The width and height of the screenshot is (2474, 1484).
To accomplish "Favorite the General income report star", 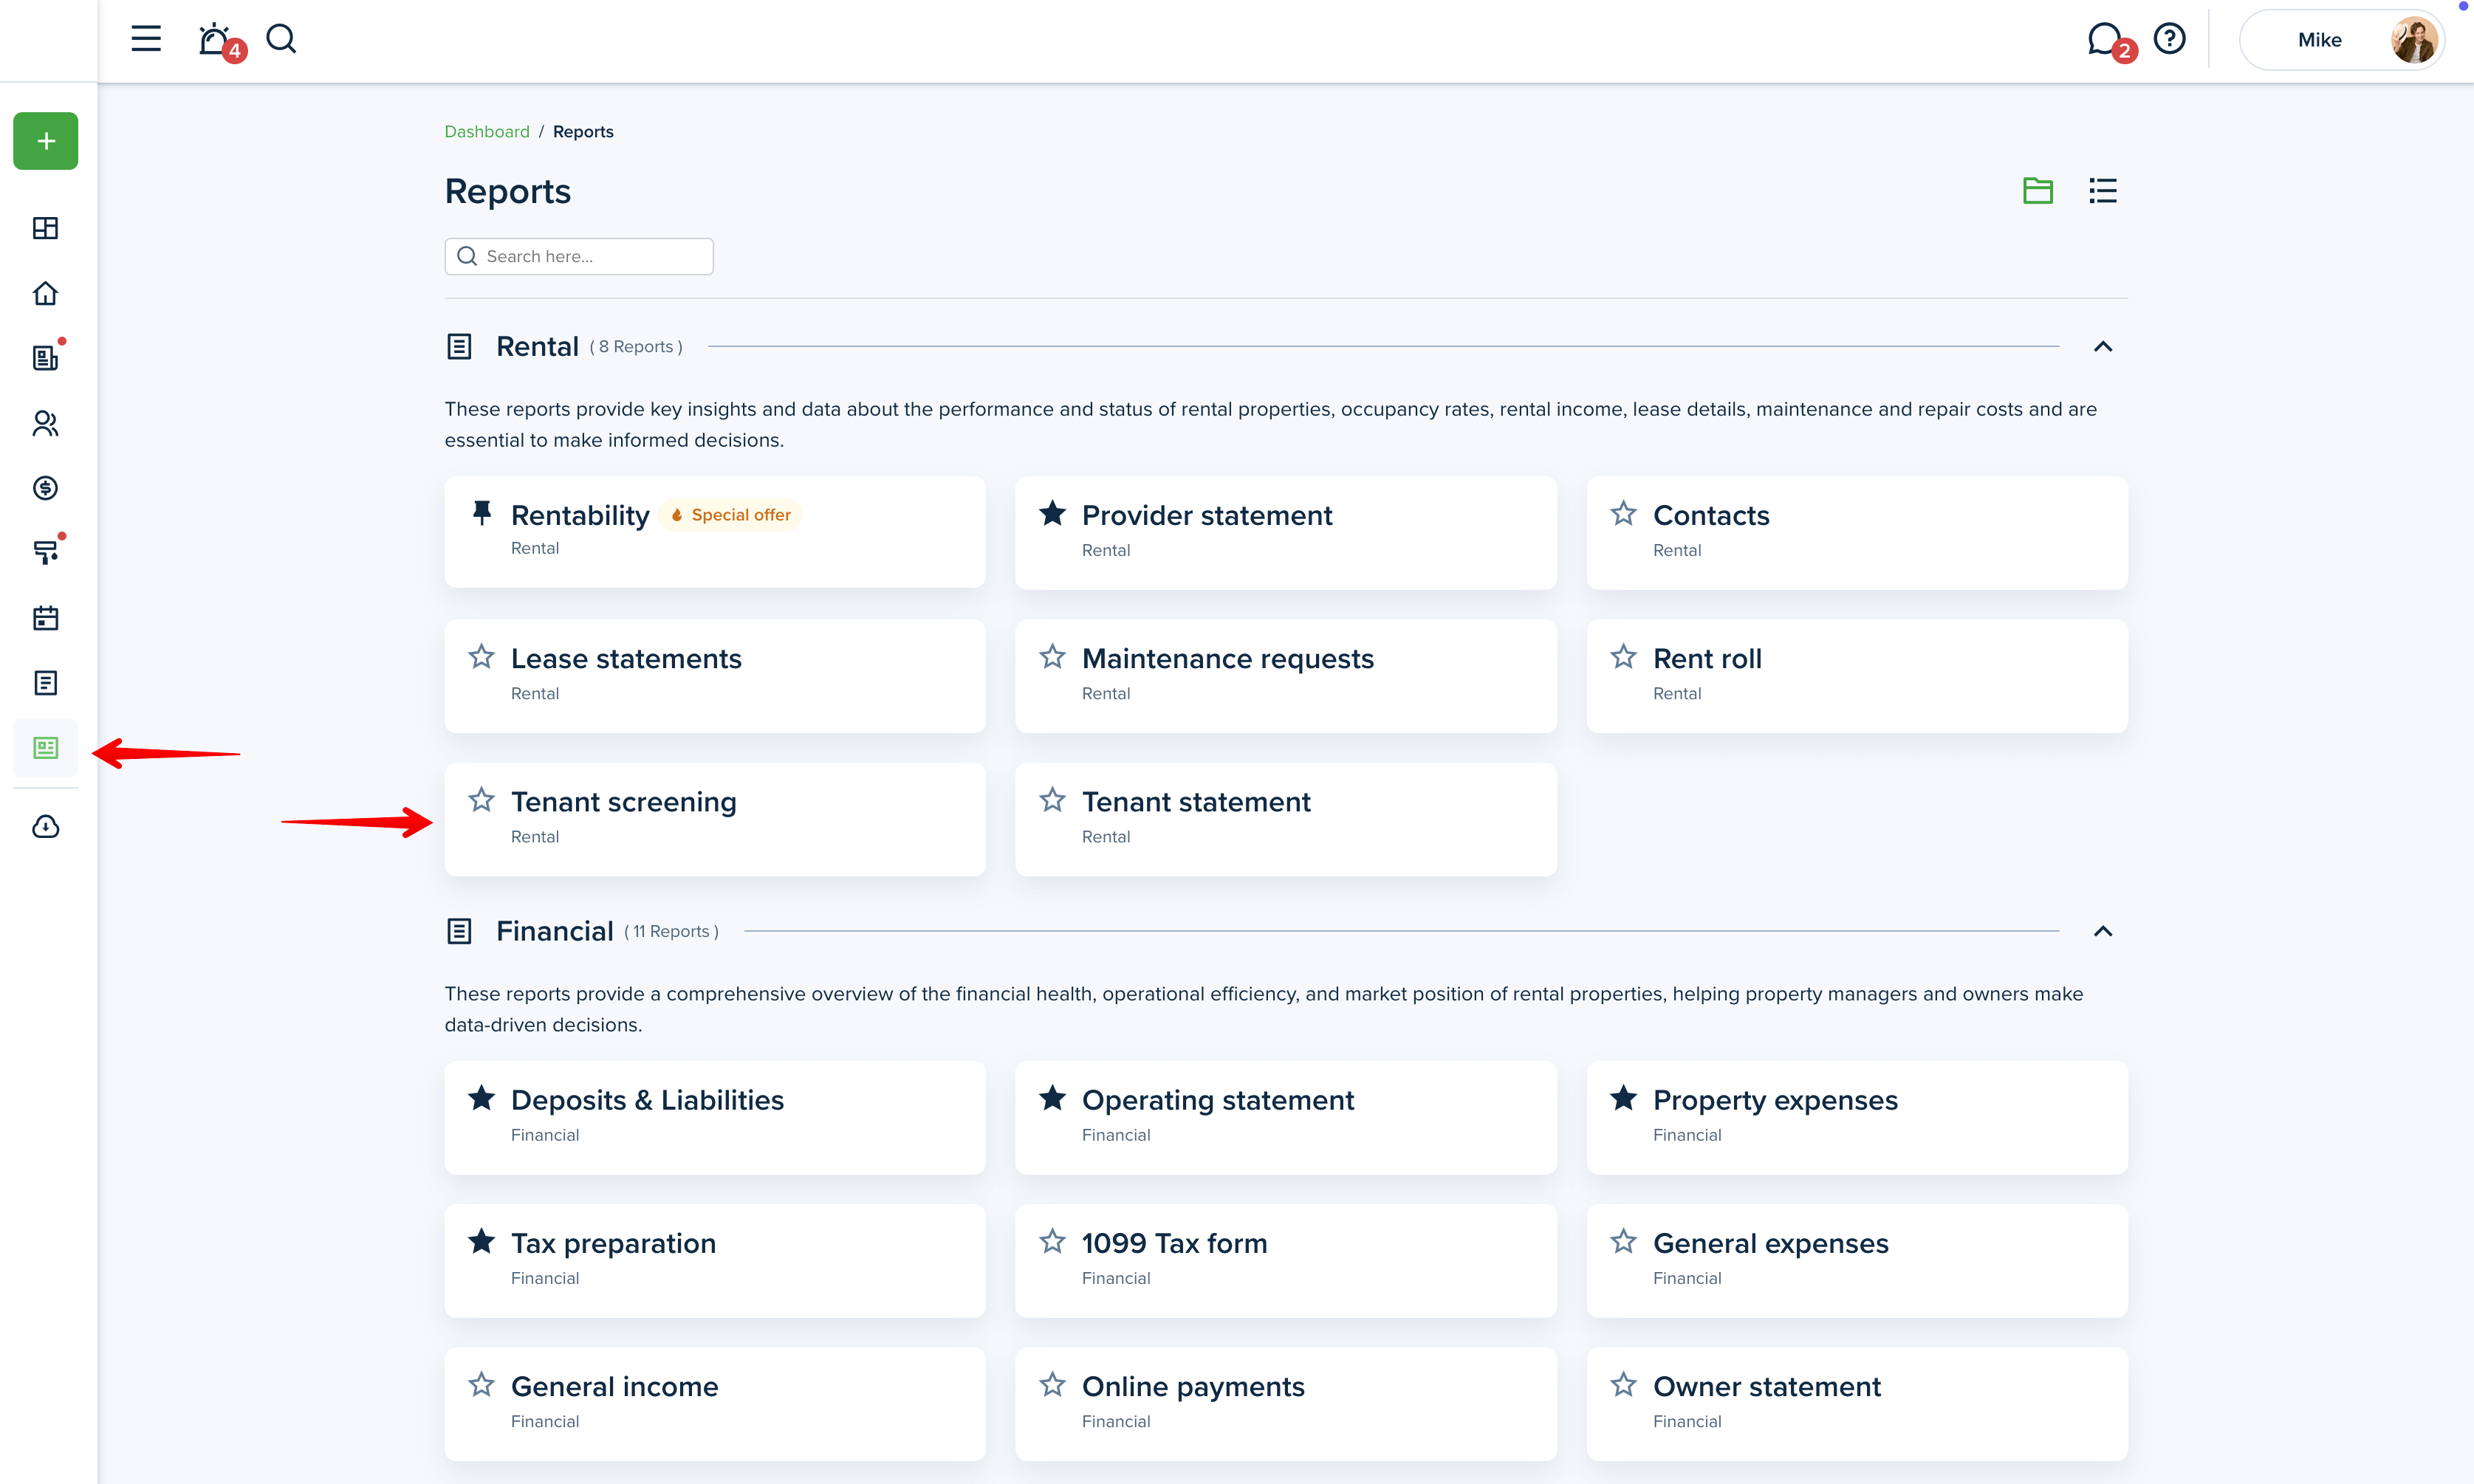I will coord(482,1385).
